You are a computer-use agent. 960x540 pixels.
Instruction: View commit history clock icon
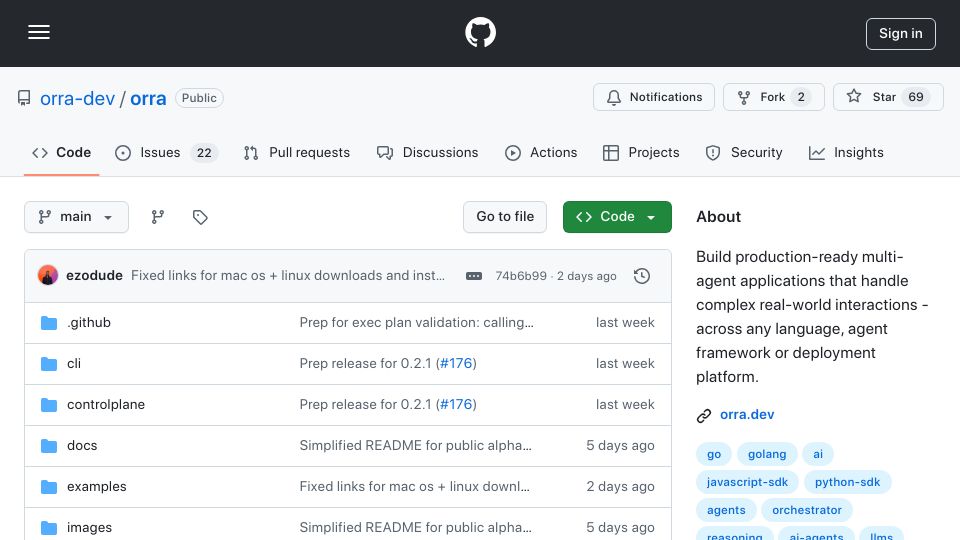pos(642,276)
